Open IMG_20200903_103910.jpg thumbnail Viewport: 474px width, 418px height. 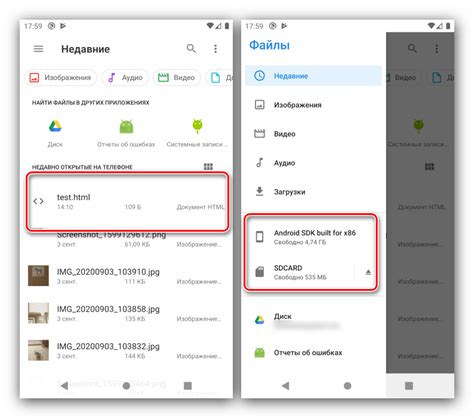[x=38, y=276]
